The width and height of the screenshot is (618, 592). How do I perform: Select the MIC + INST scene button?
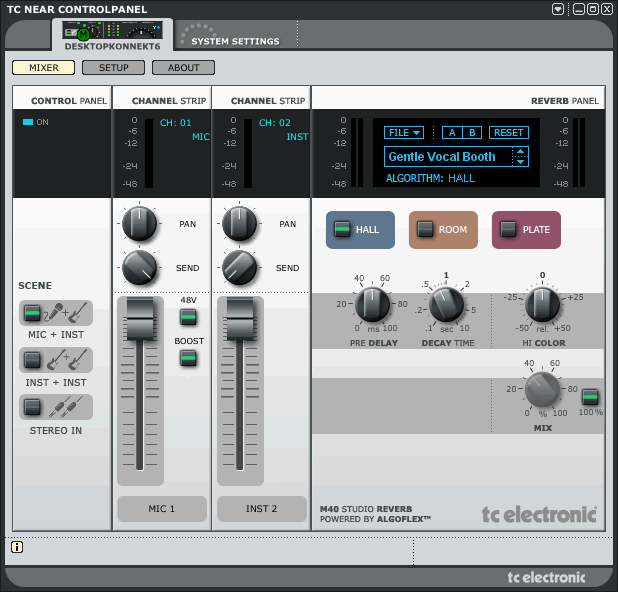click(32, 313)
